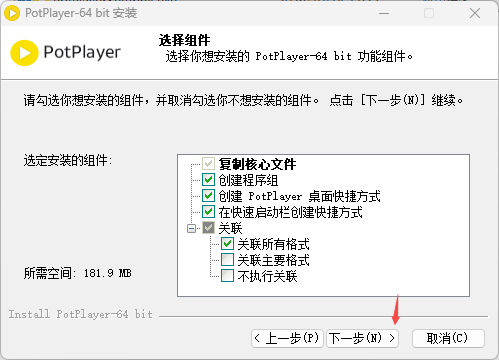Click the yellow PotPlayer logo in header
This screenshot has height=360, width=499.
(24, 53)
